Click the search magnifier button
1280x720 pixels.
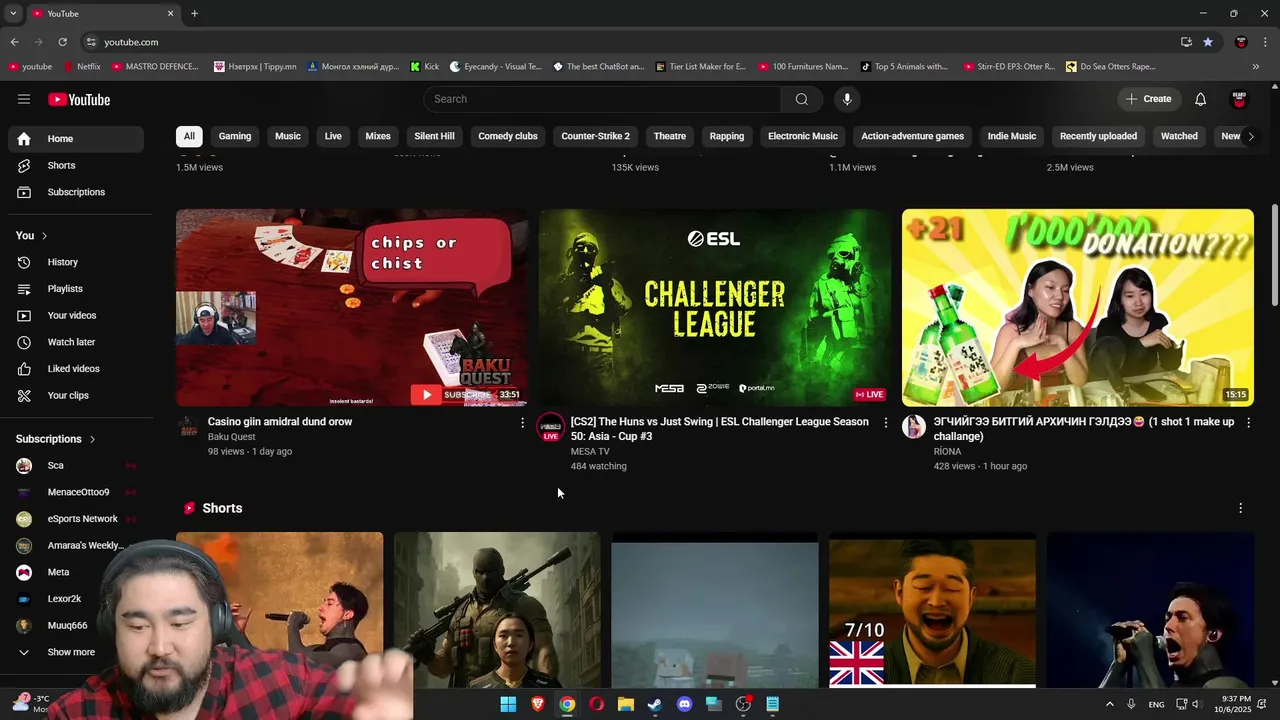(801, 99)
